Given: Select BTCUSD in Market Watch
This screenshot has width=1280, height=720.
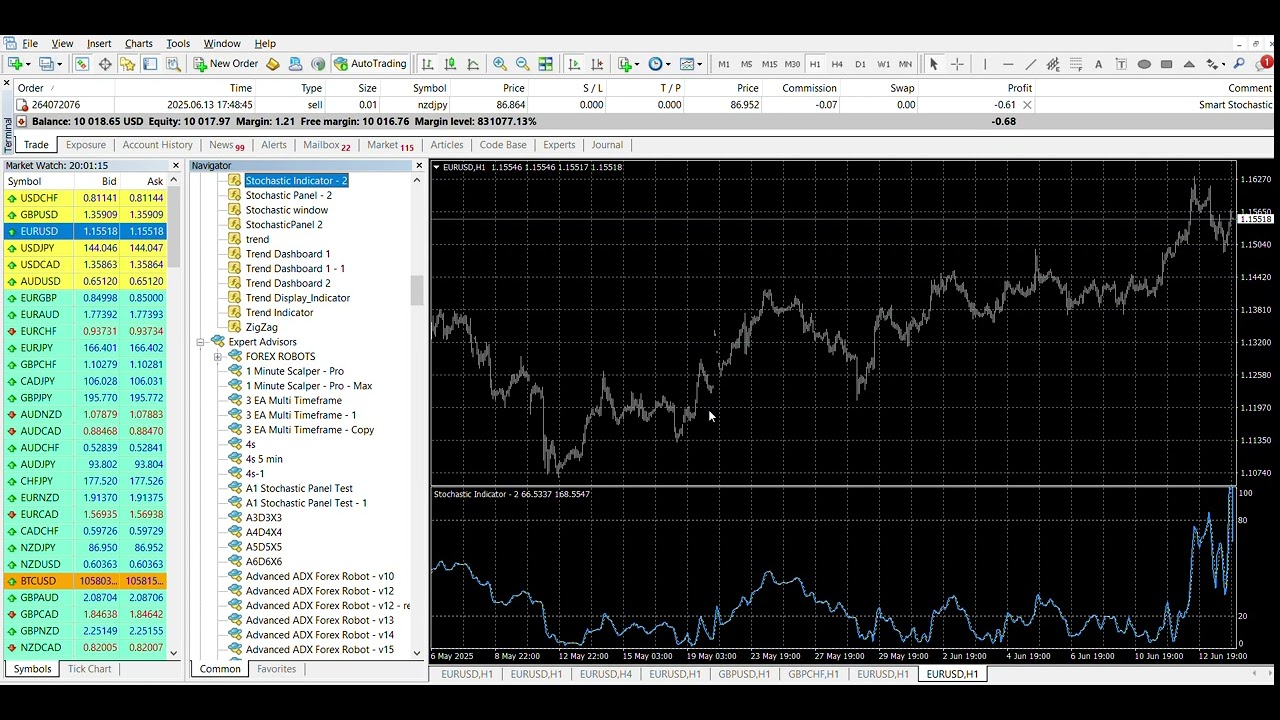Looking at the screenshot, I should (x=38, y=581).
